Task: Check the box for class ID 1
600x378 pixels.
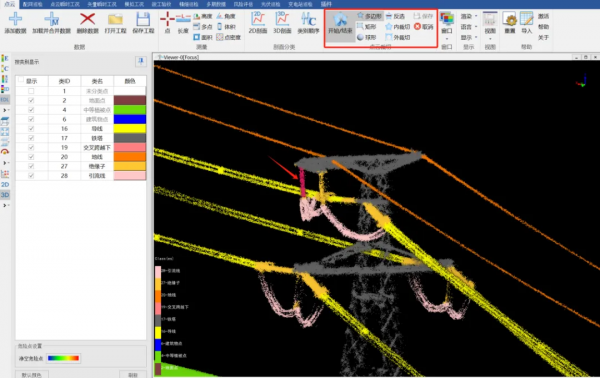Action: point(31,91)
